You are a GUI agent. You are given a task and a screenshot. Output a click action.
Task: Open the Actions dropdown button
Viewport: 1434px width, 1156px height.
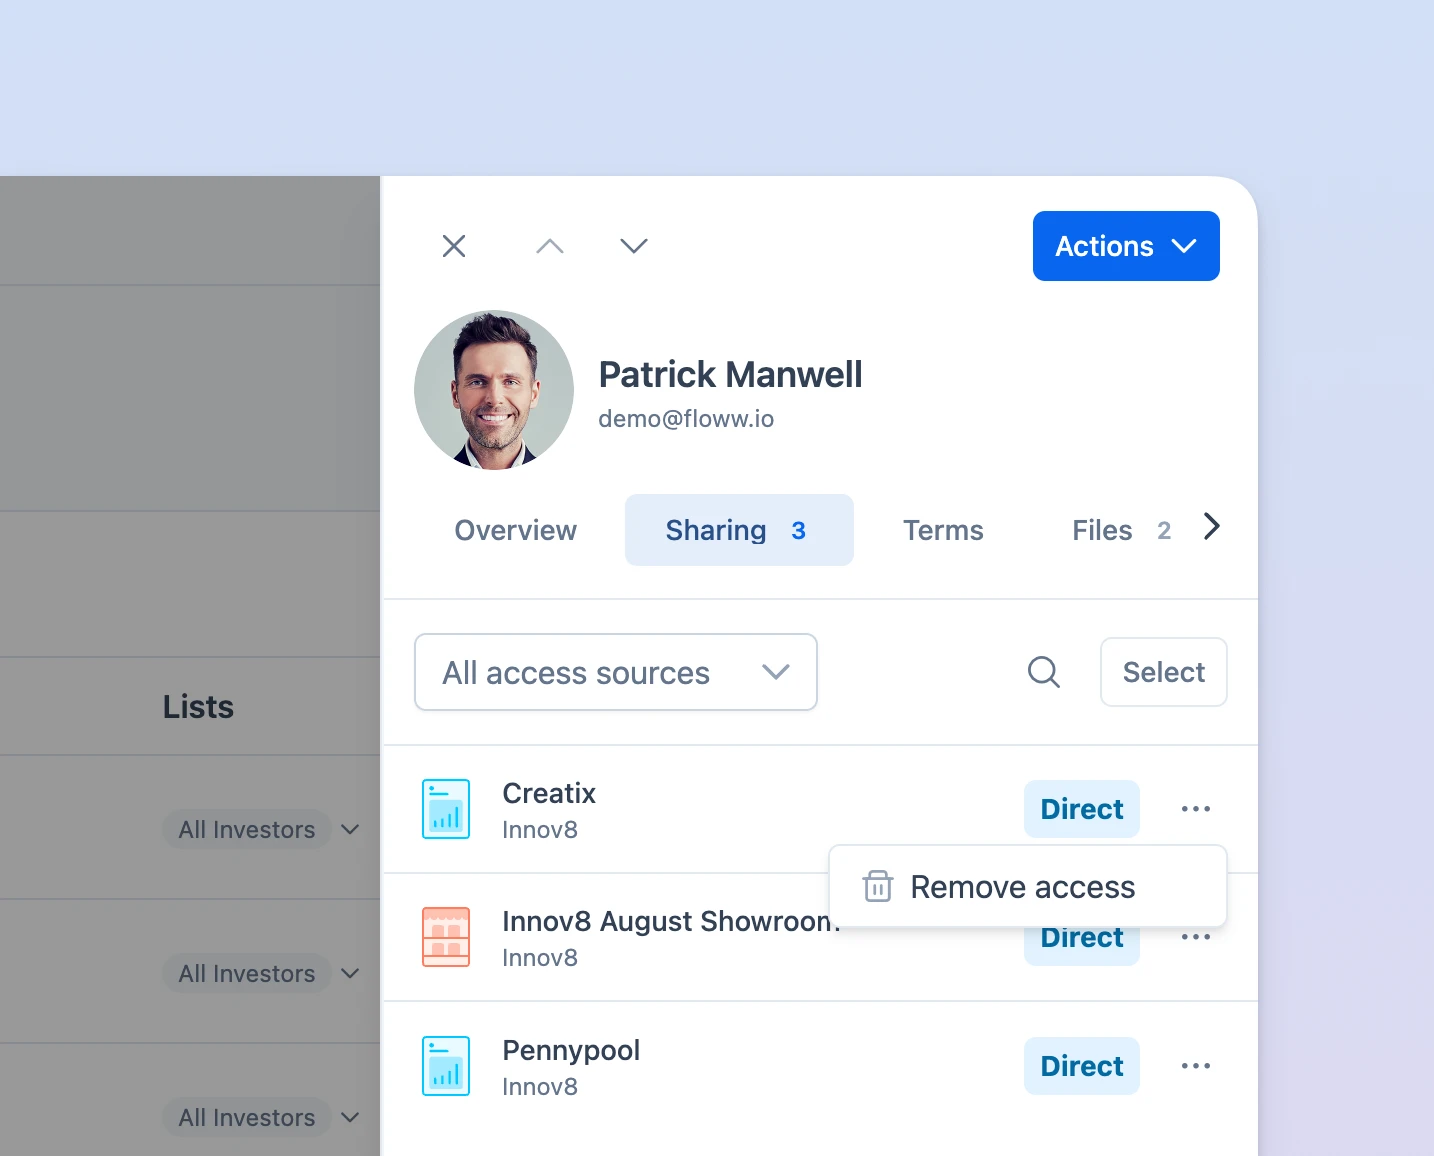pyautogui.click(x=1126, y=246)
